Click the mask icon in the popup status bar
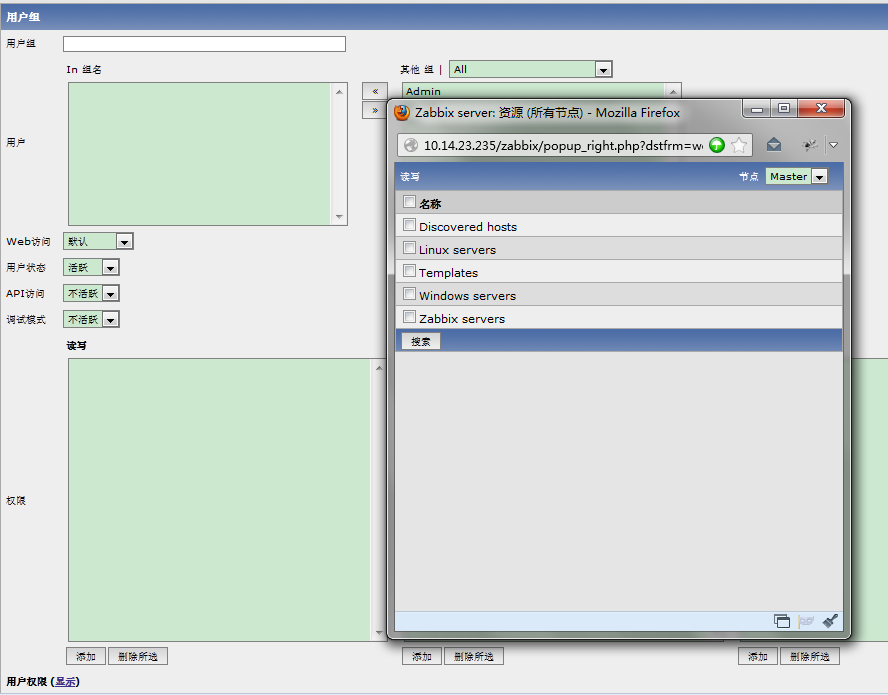The image size is (888, 695). click(x=805, y=621)
